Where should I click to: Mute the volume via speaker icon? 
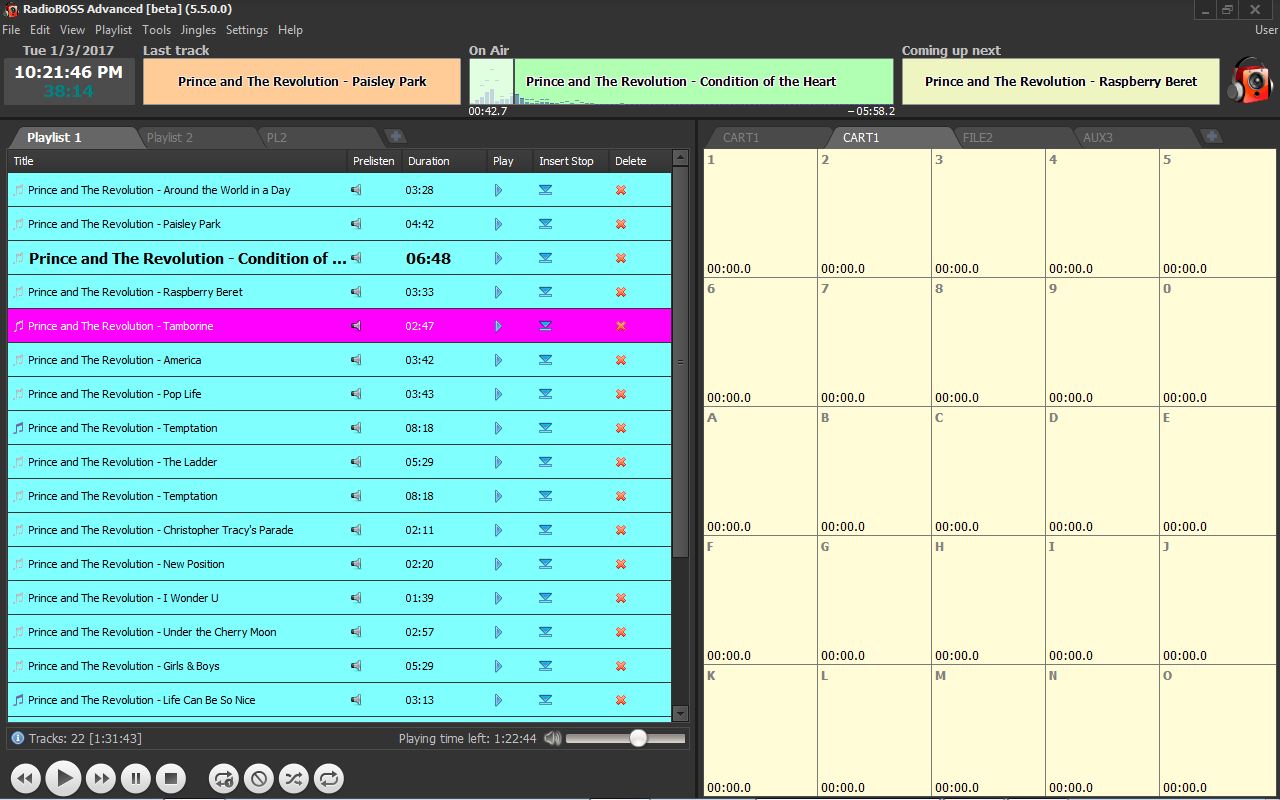(x=553, y=738)
